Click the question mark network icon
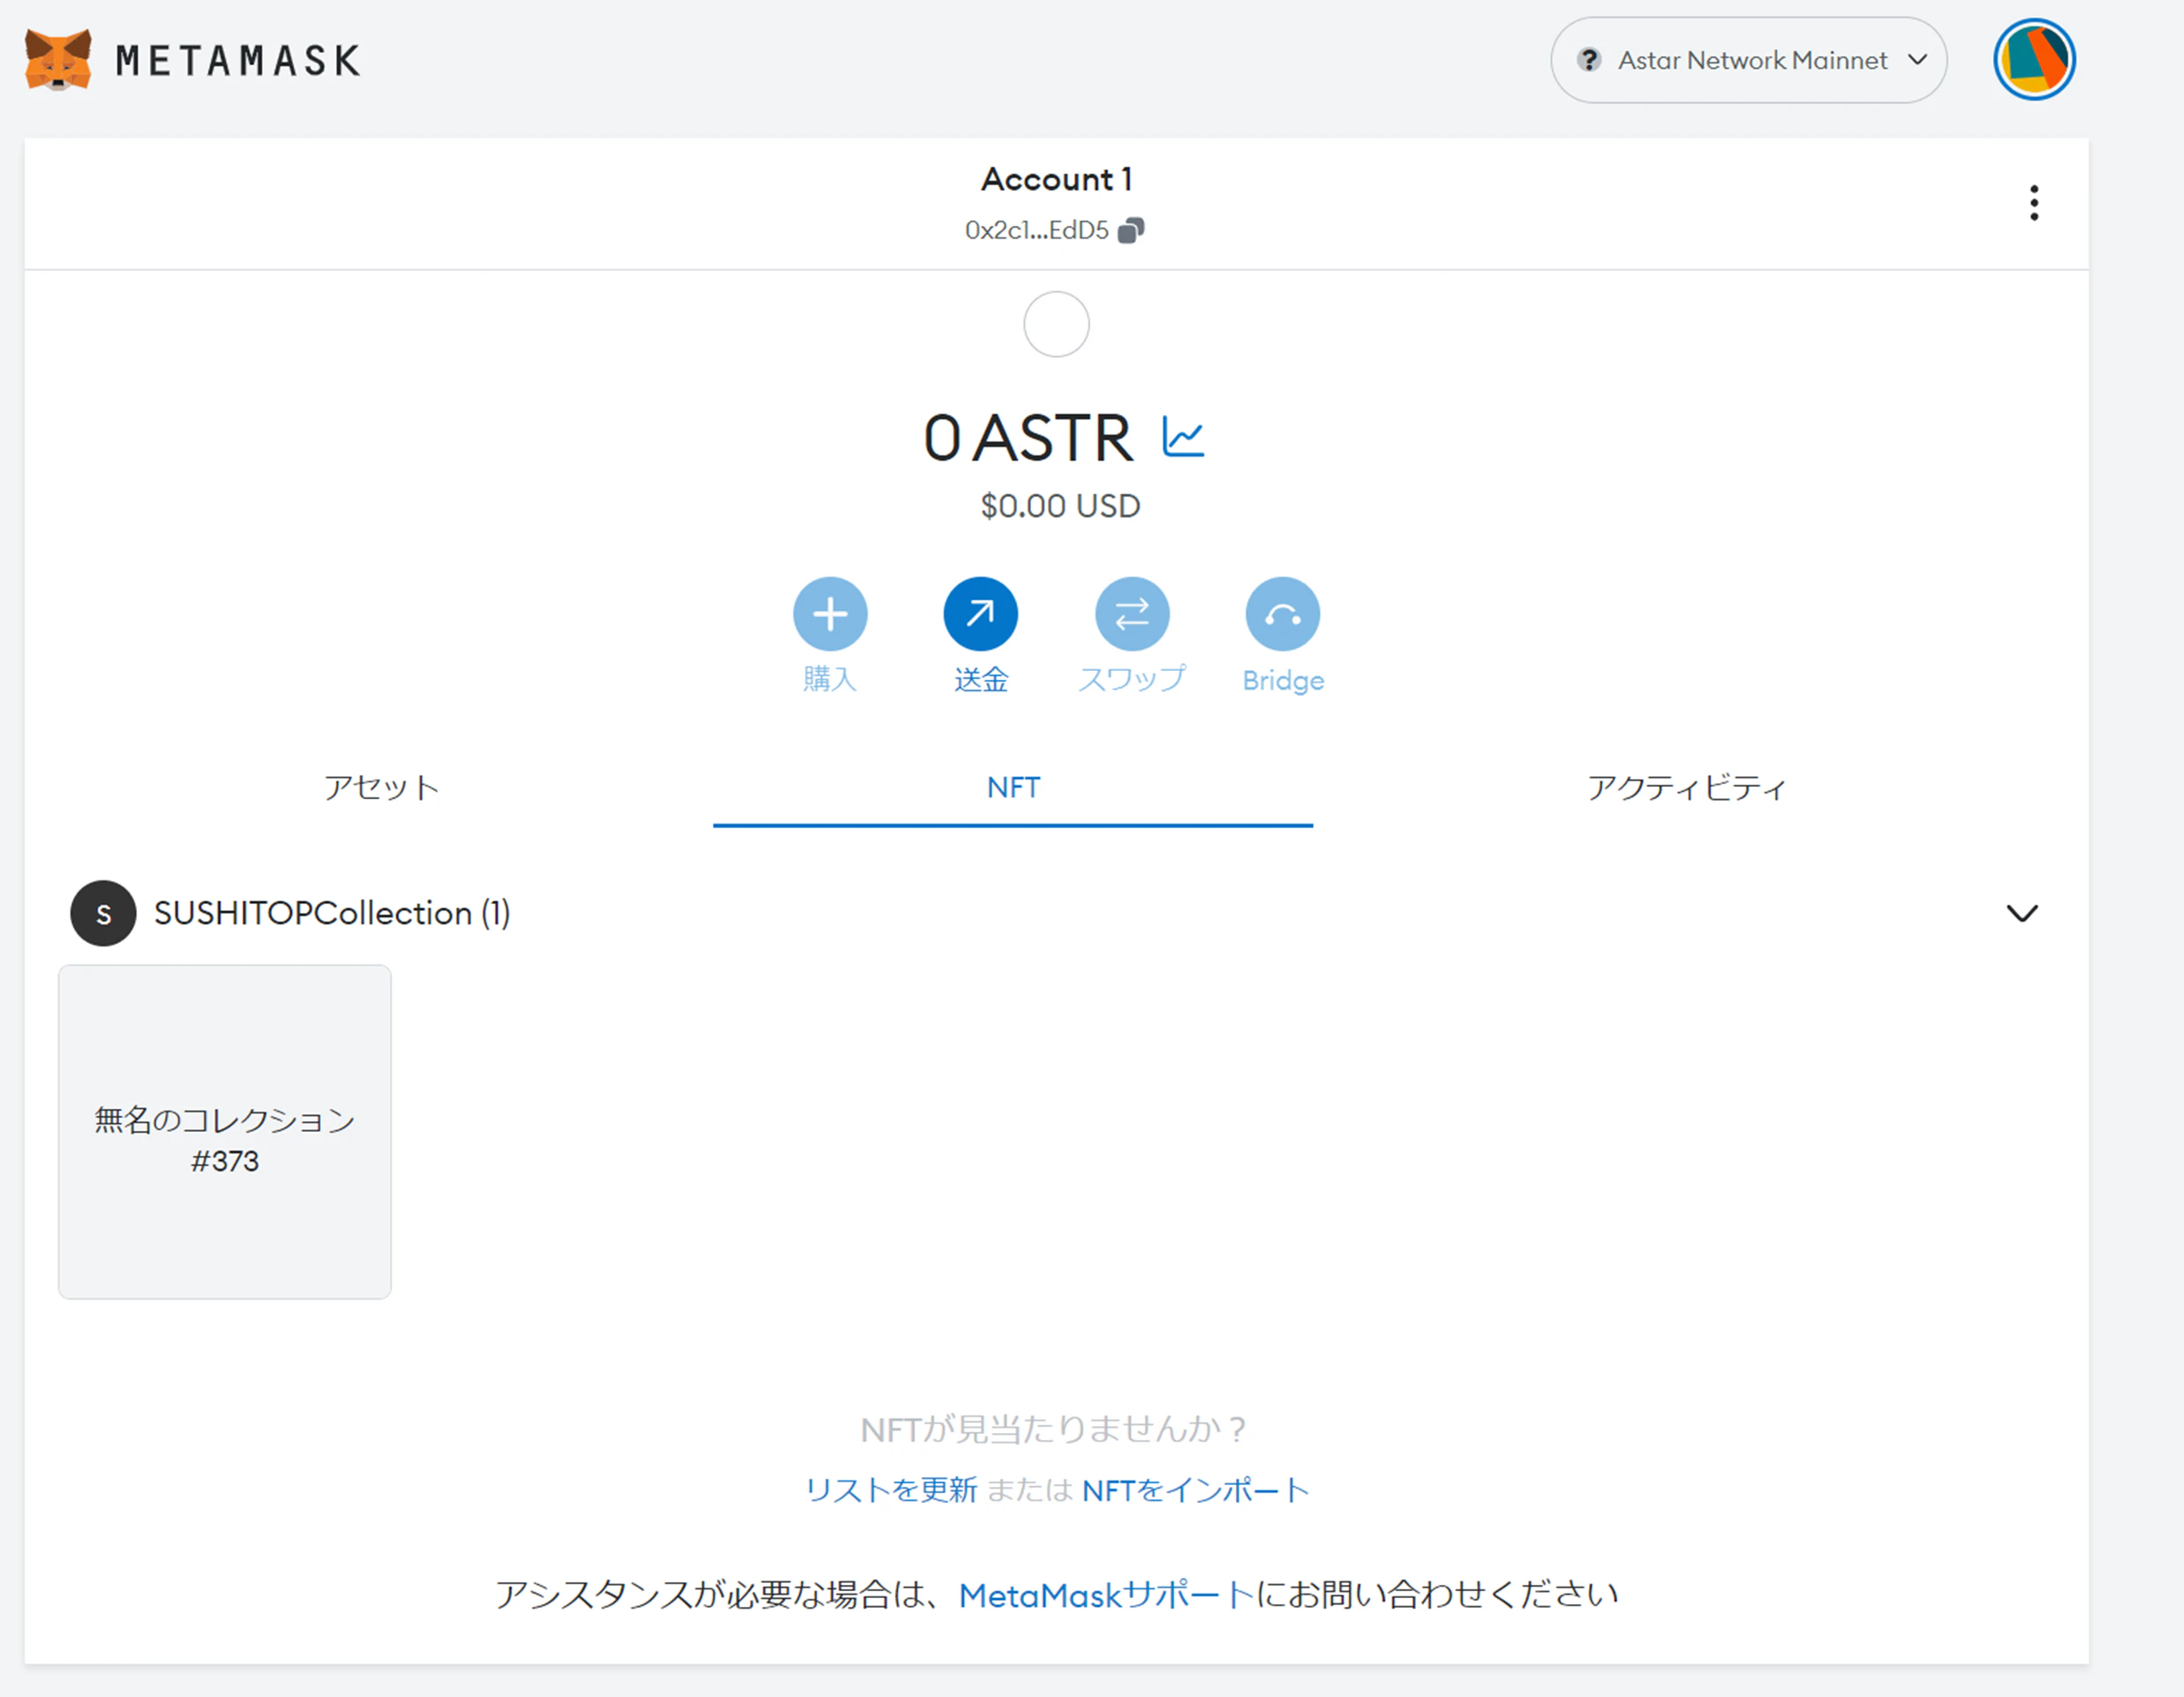2184x1697 pixels. [1589, 60]
